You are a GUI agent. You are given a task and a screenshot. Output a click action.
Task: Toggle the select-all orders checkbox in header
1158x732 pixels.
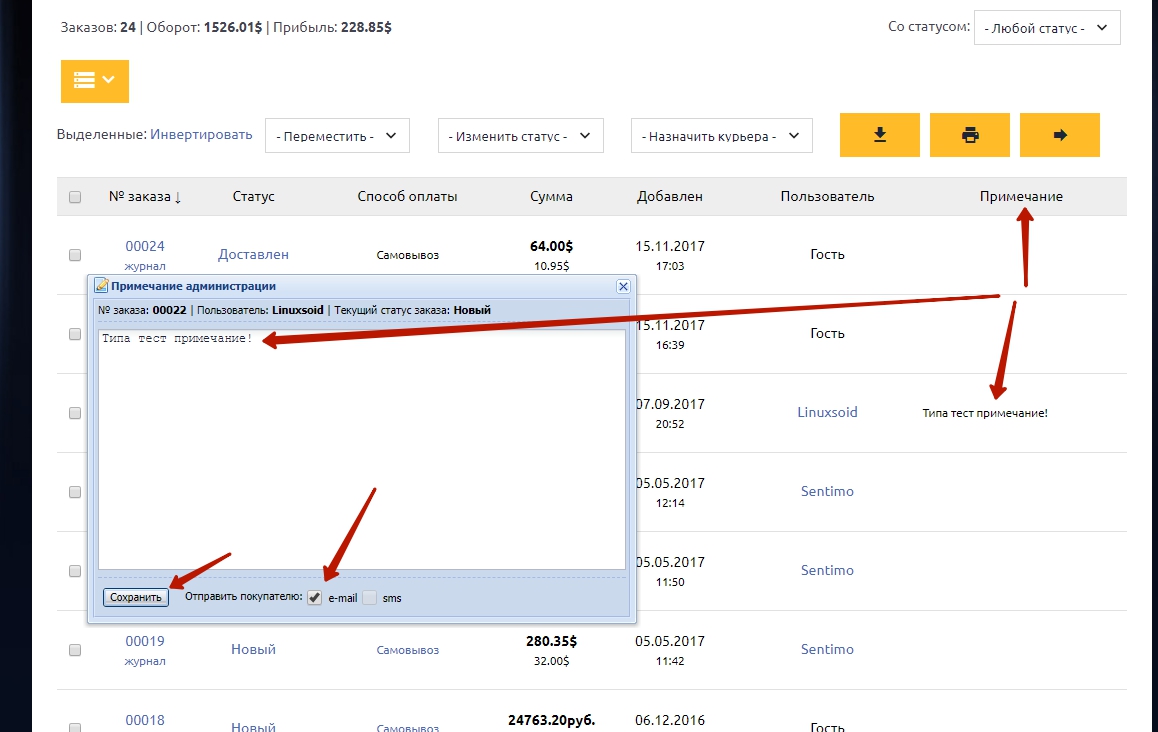pos(75,197)
